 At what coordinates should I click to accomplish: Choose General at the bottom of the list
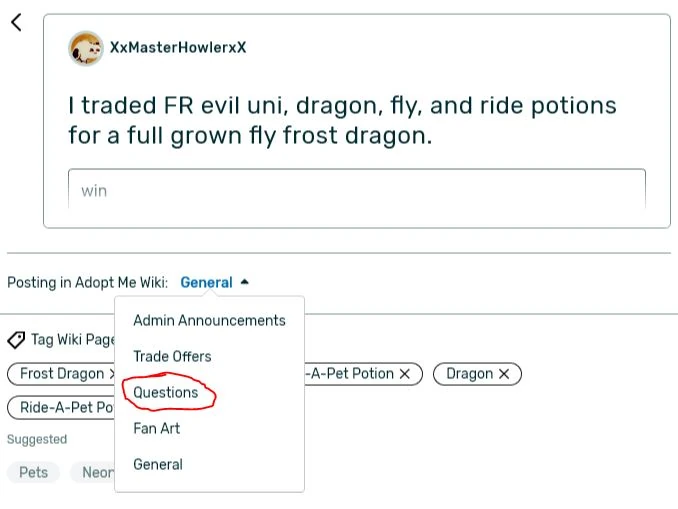[x=158, y=464]
